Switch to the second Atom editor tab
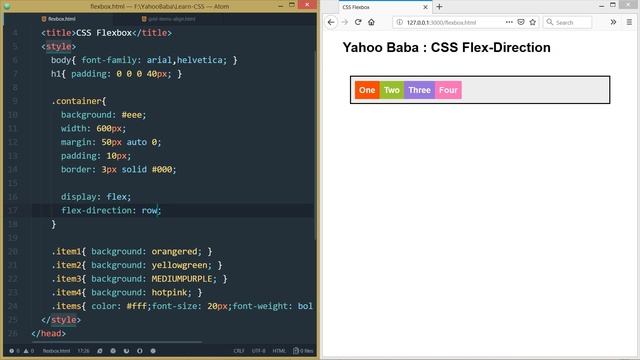This screenshot has width=640, height=360. (x=168, y=19)
